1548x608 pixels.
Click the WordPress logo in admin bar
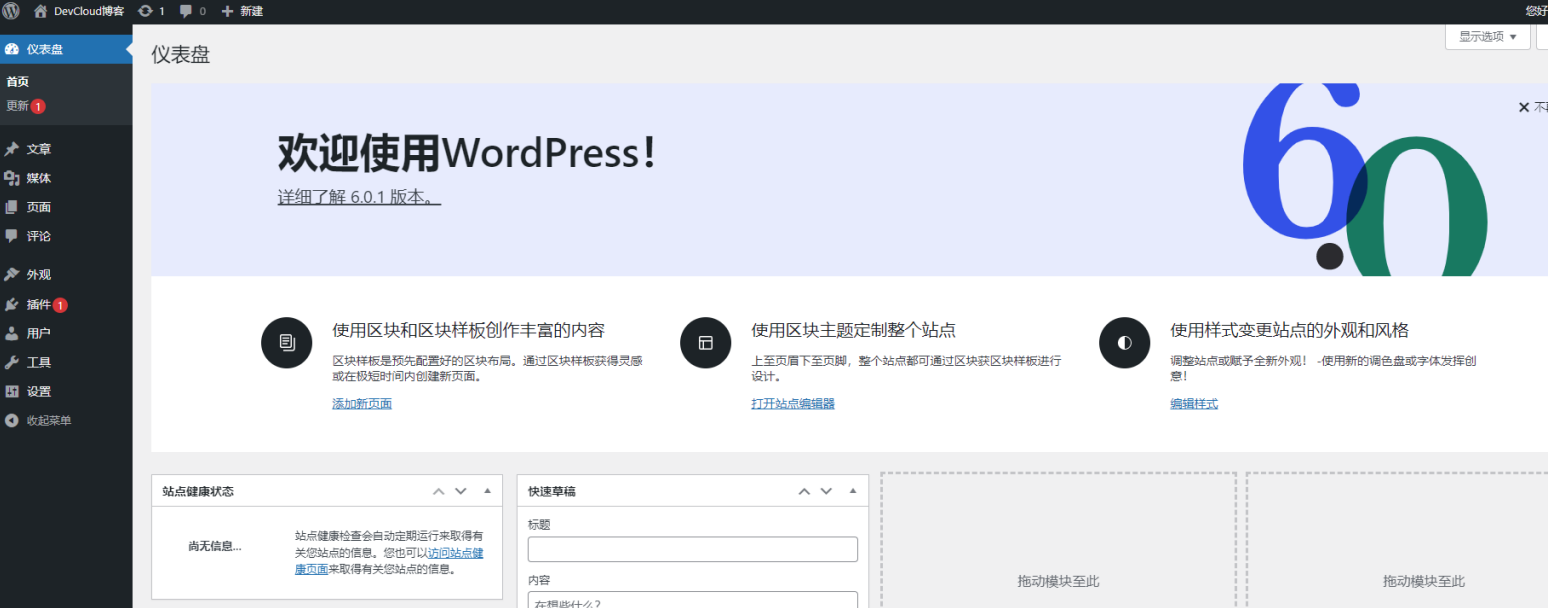11,11
